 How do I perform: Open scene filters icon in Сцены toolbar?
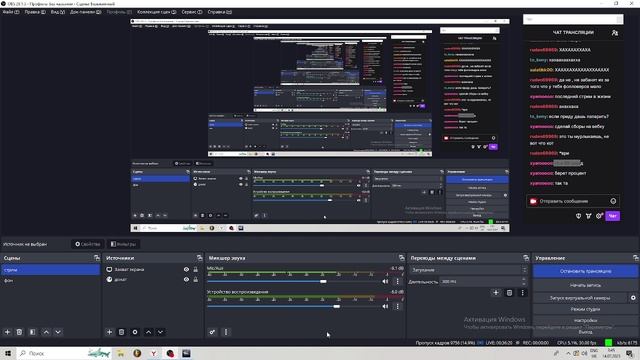click(x=33, y=332)
